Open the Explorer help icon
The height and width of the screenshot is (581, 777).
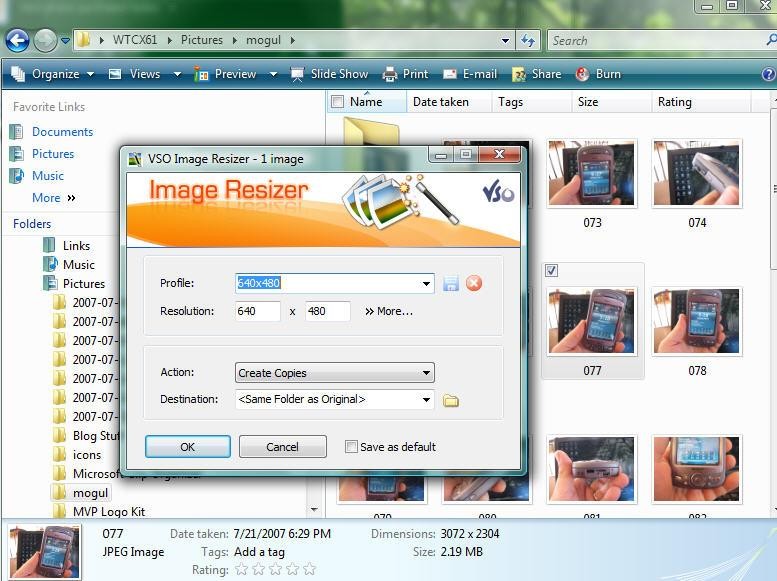pyautogui.click(x=769, y=74)
